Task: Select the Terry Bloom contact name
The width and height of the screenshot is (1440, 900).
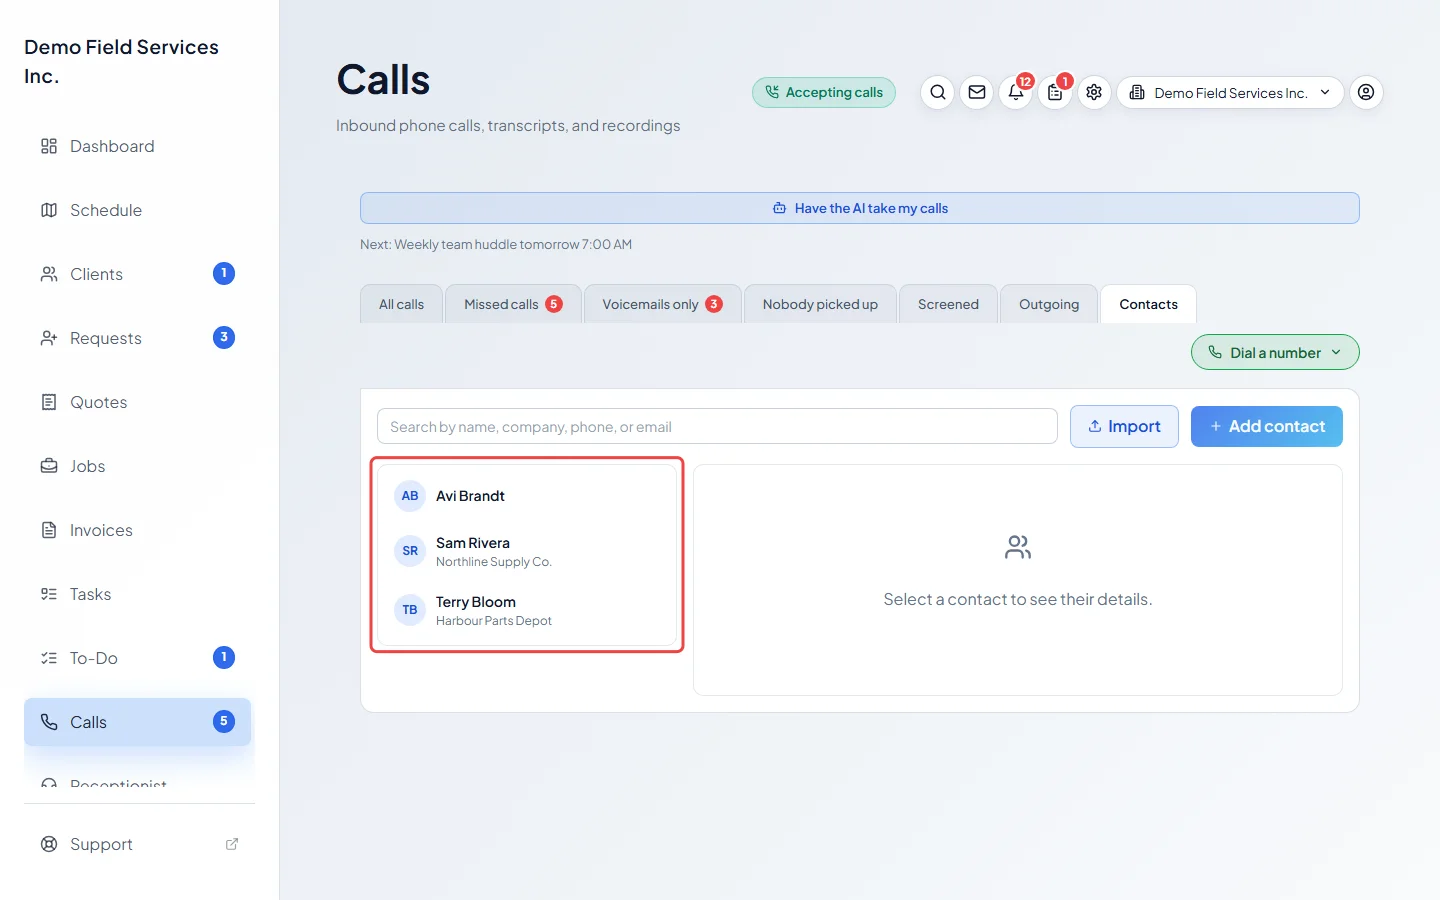Action: [x=476, y=602]
